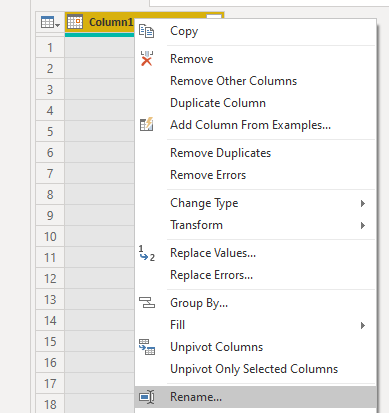Click the Copy icon in context menu
389x413 pixels.
point(146,31)
